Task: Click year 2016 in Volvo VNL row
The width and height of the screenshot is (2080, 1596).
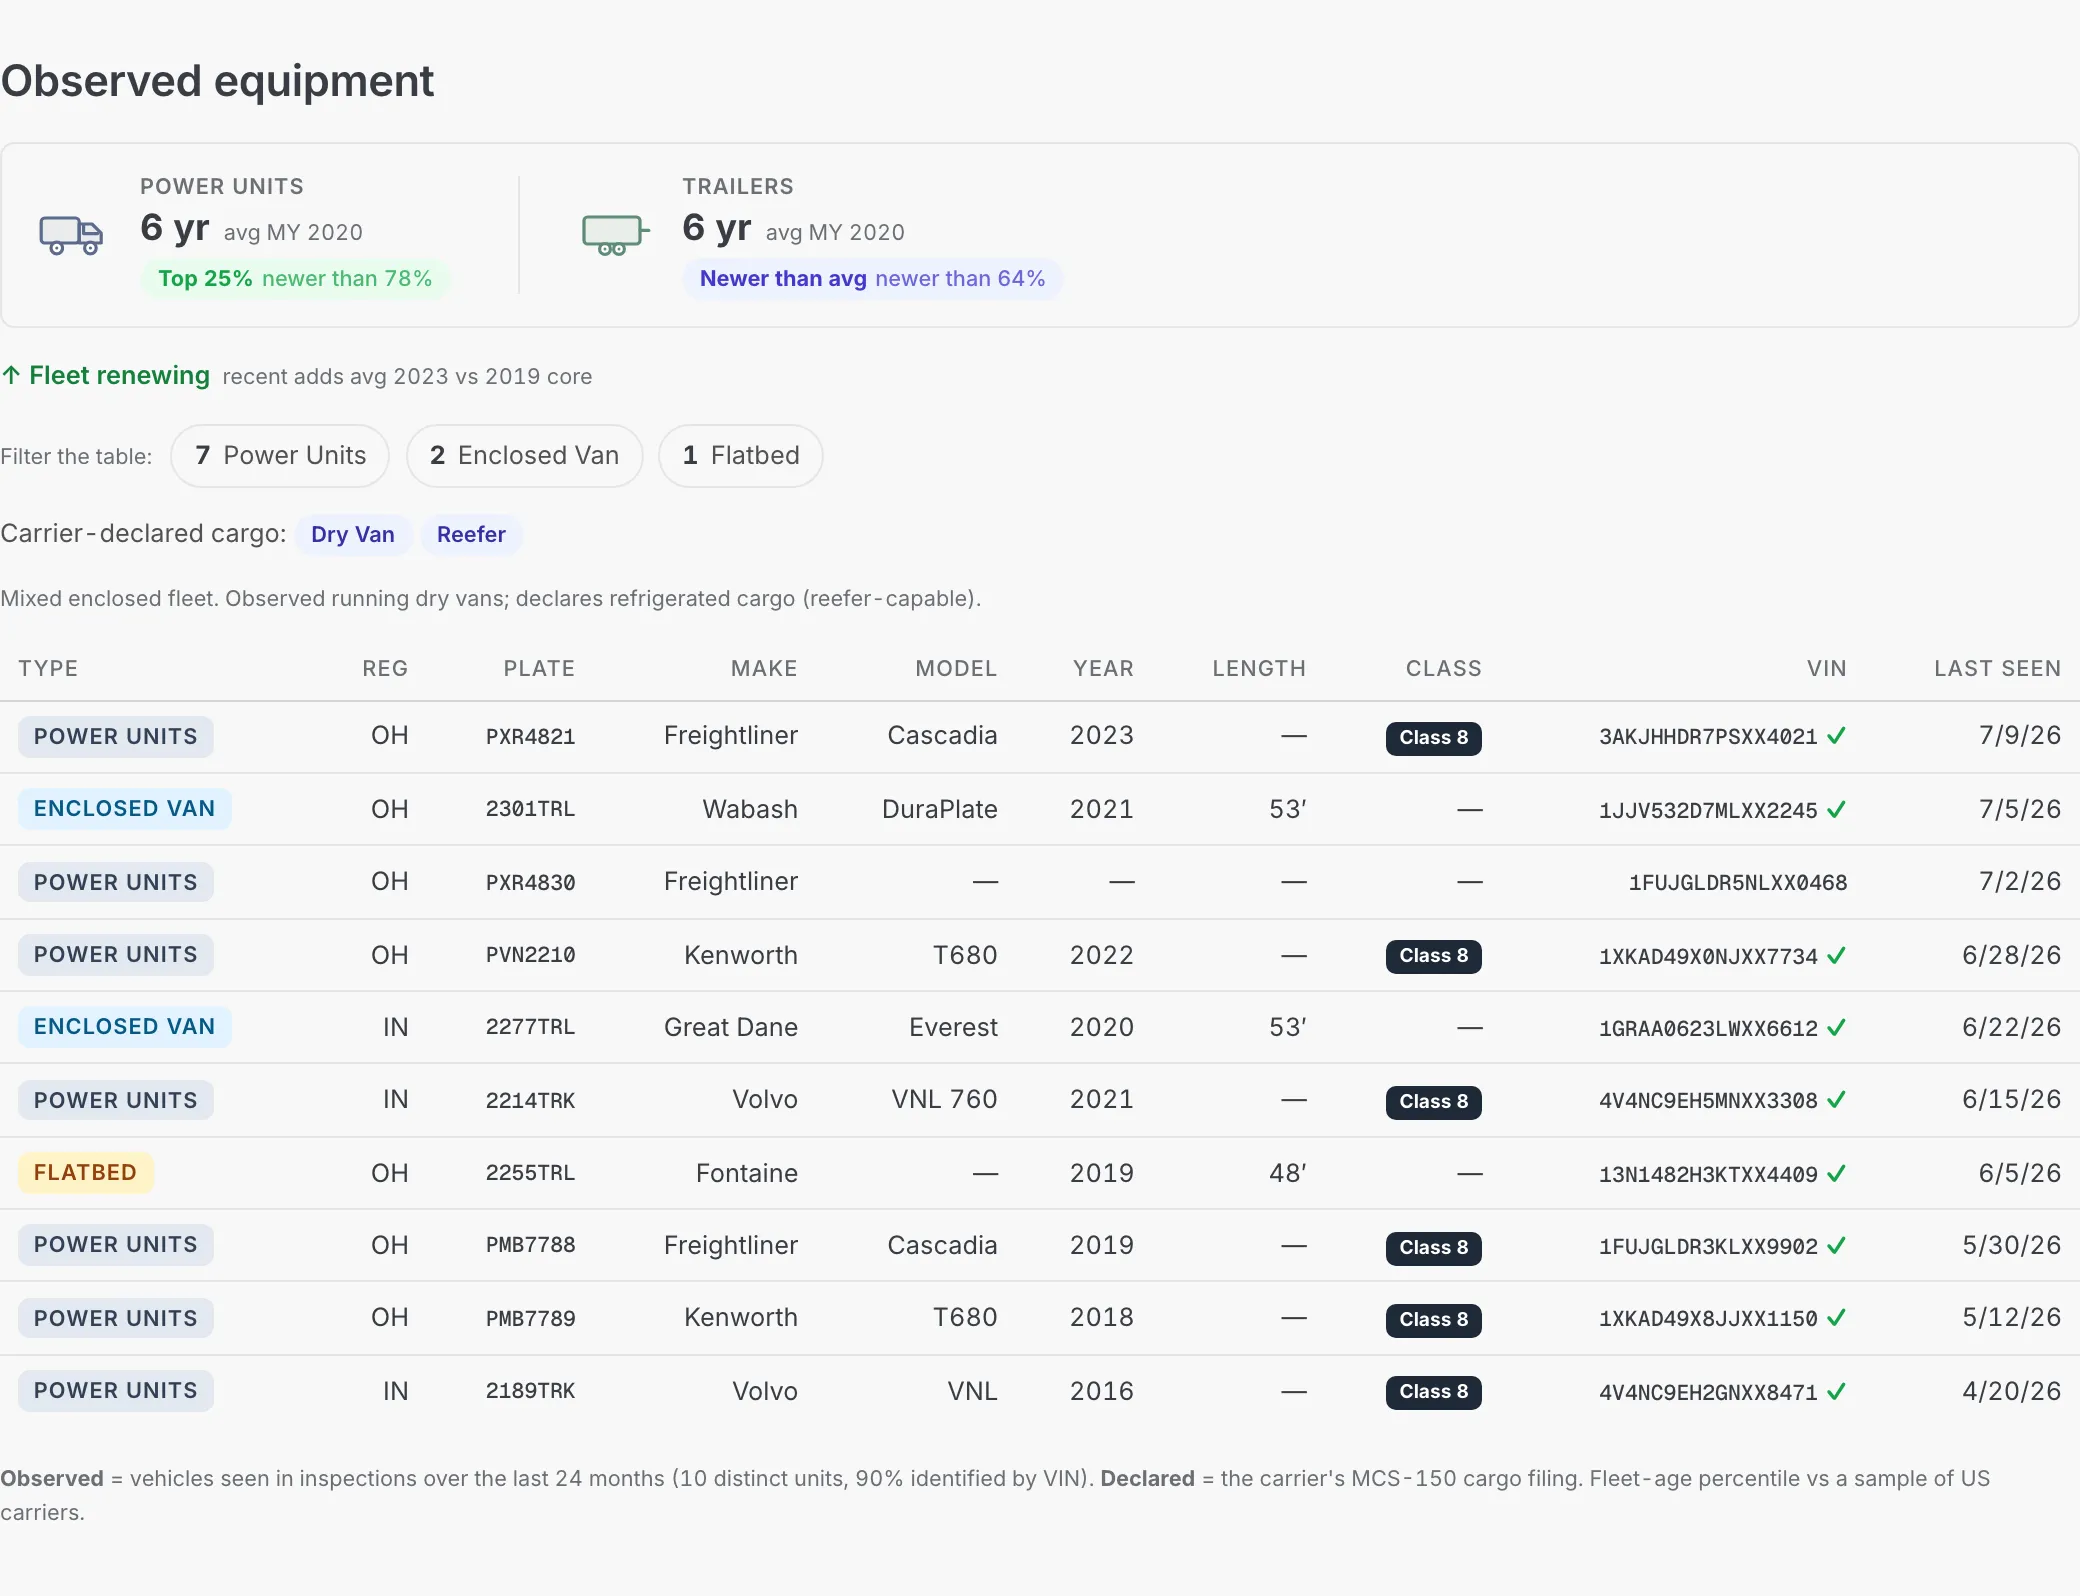Action: (1102, 1391)
